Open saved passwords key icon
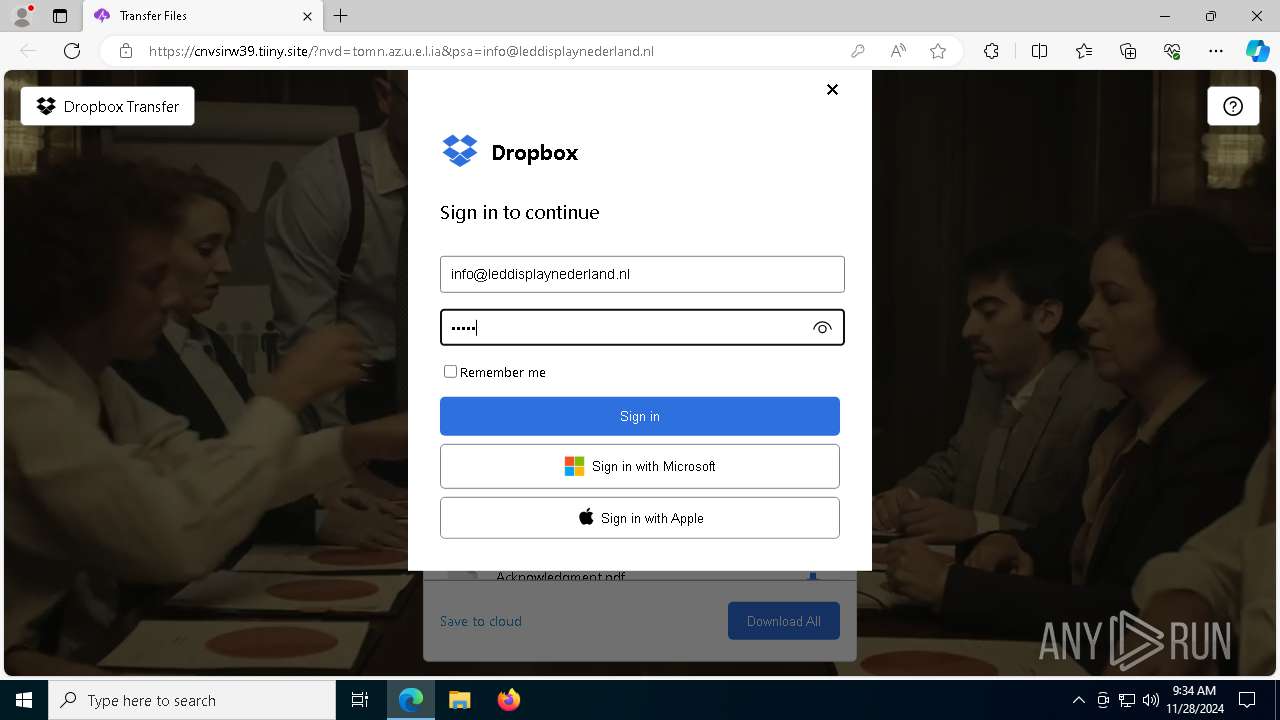Viewport: 1280px width, 720px height. tap(857, 51)
